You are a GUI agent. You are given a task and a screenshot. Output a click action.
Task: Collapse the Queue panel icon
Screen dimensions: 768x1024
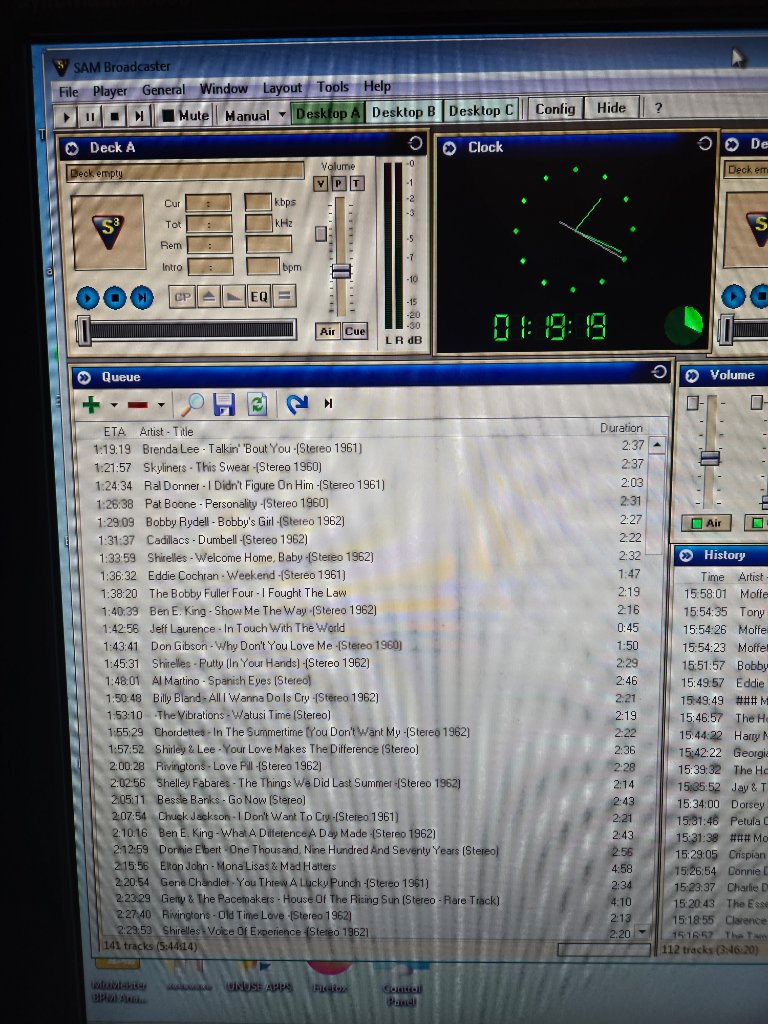click(84, 377)
